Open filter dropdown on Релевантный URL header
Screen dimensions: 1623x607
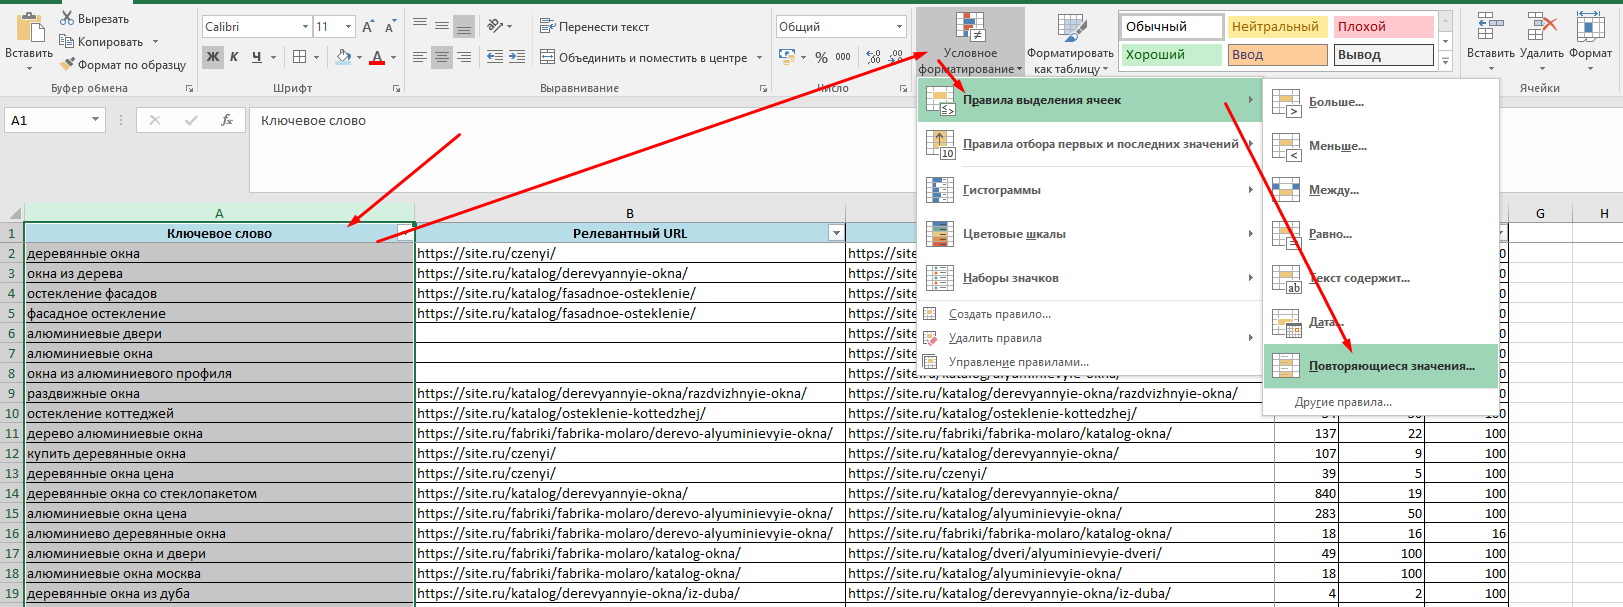coord(836,233)
